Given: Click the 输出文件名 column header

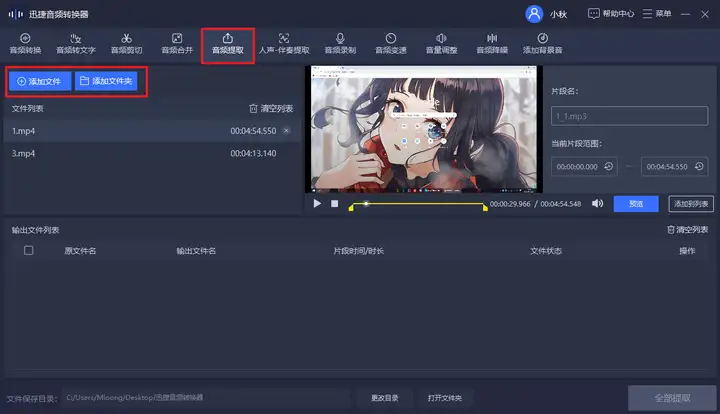Looking at the screenshot, I should pyautogui.click(x=196, y=251).
